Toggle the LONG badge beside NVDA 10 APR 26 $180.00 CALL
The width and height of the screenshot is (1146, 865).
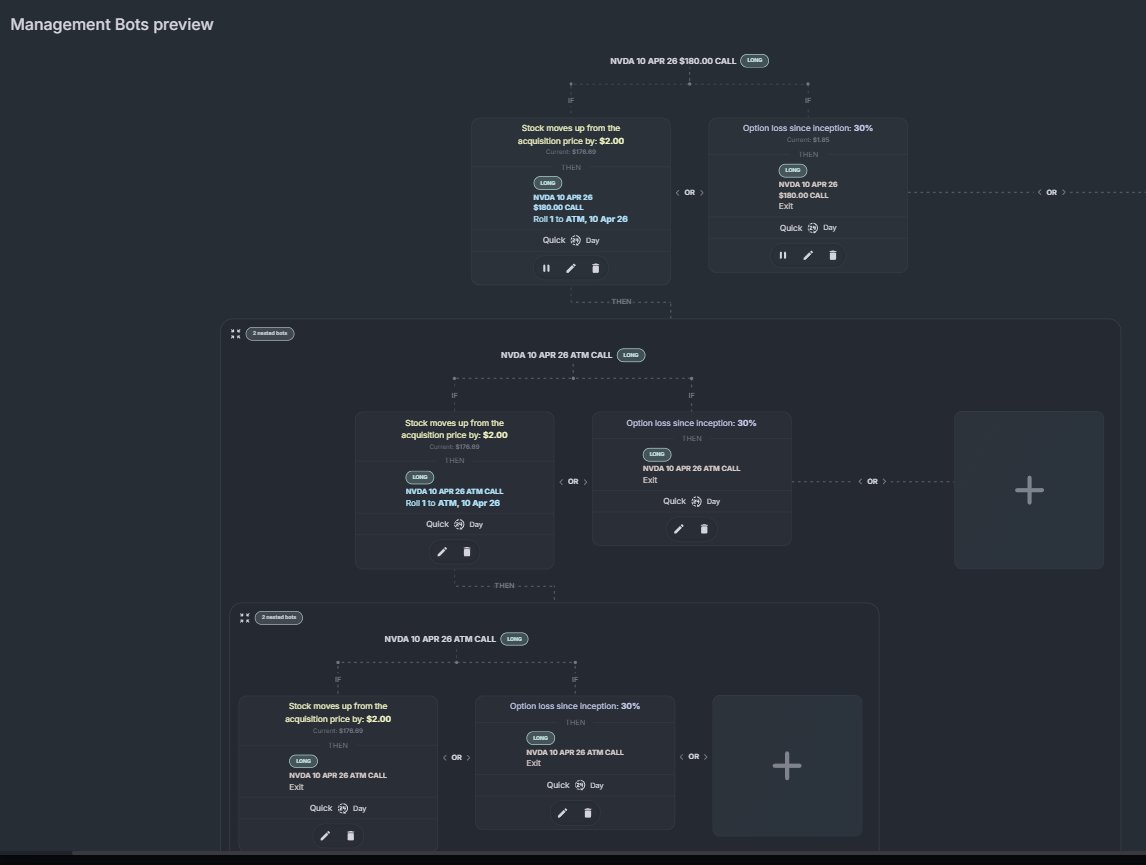point(755,60)
